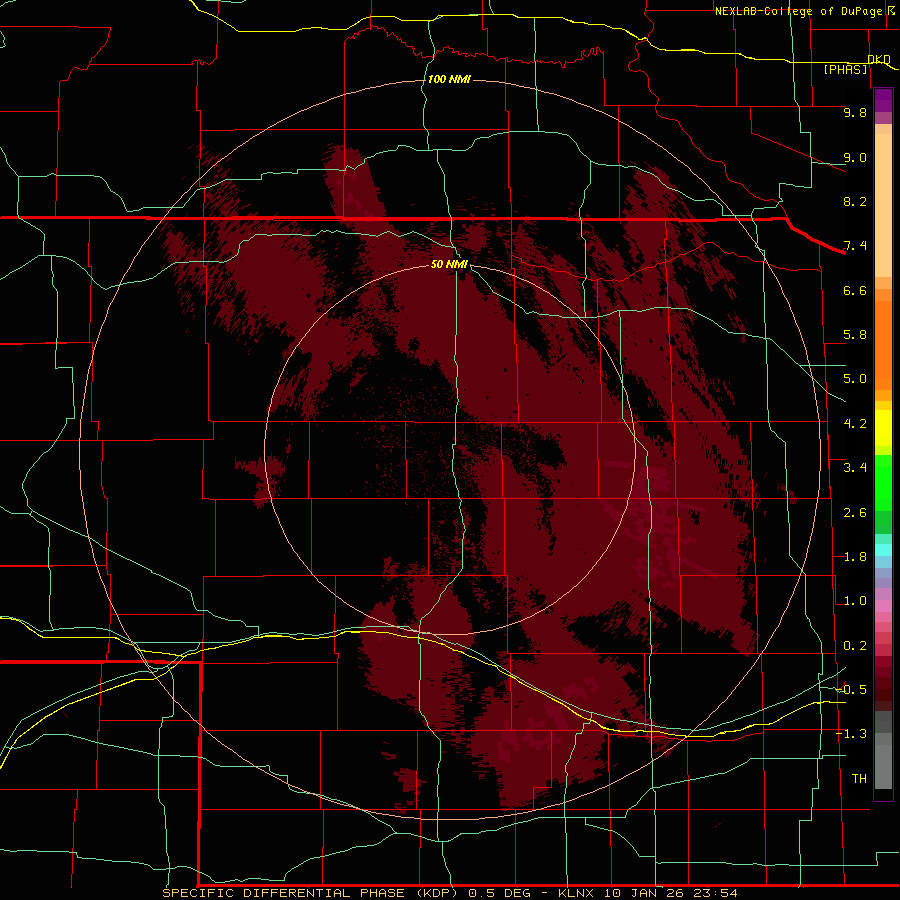Pick the peach band of the color bar

tap(883, 201)
